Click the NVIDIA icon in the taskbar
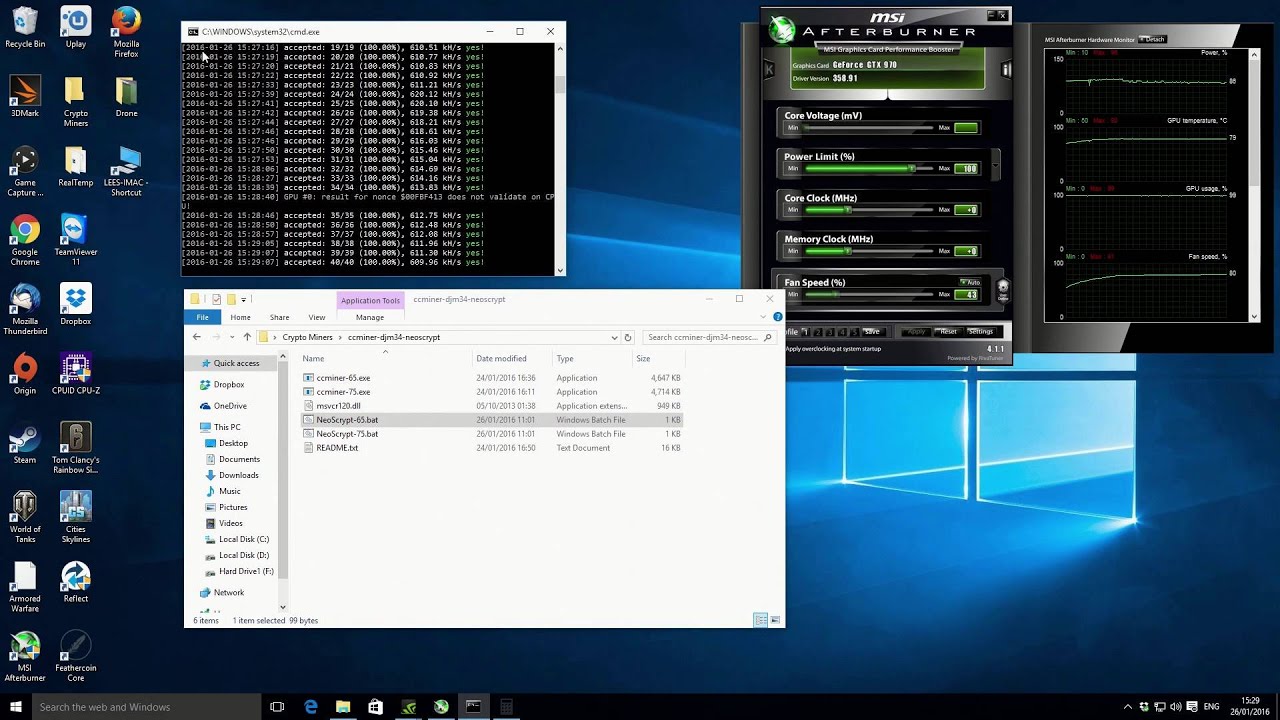The height and width of the screenshot is (720, 1280). point(409,707)
